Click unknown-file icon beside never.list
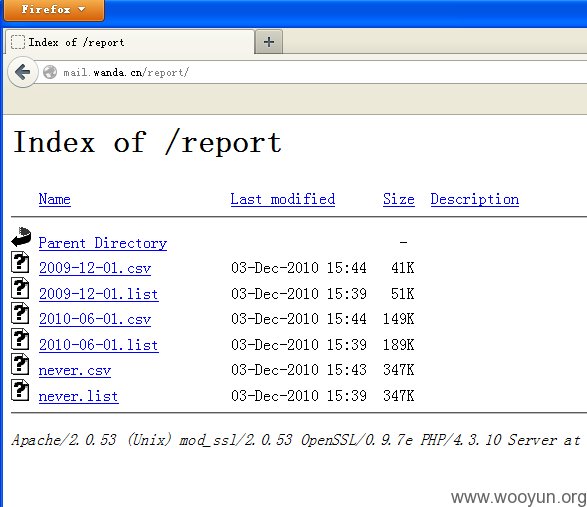 20,390
